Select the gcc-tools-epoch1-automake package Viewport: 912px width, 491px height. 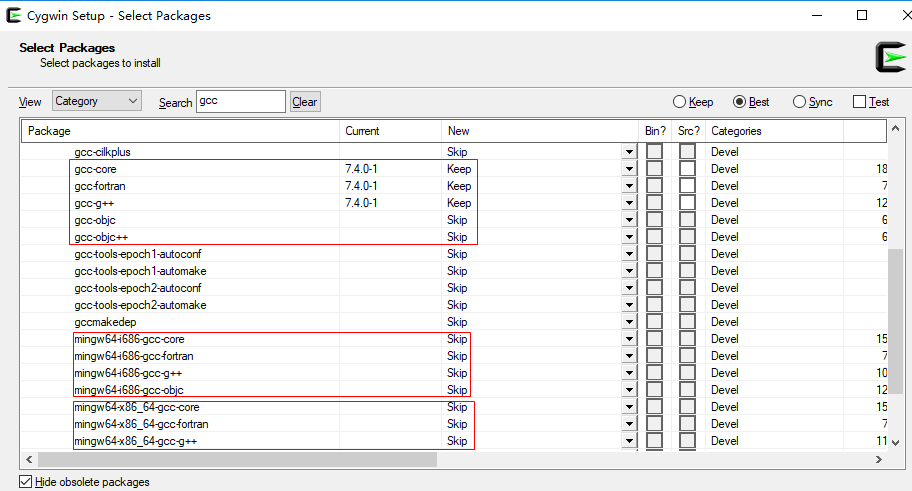point(140,271)
